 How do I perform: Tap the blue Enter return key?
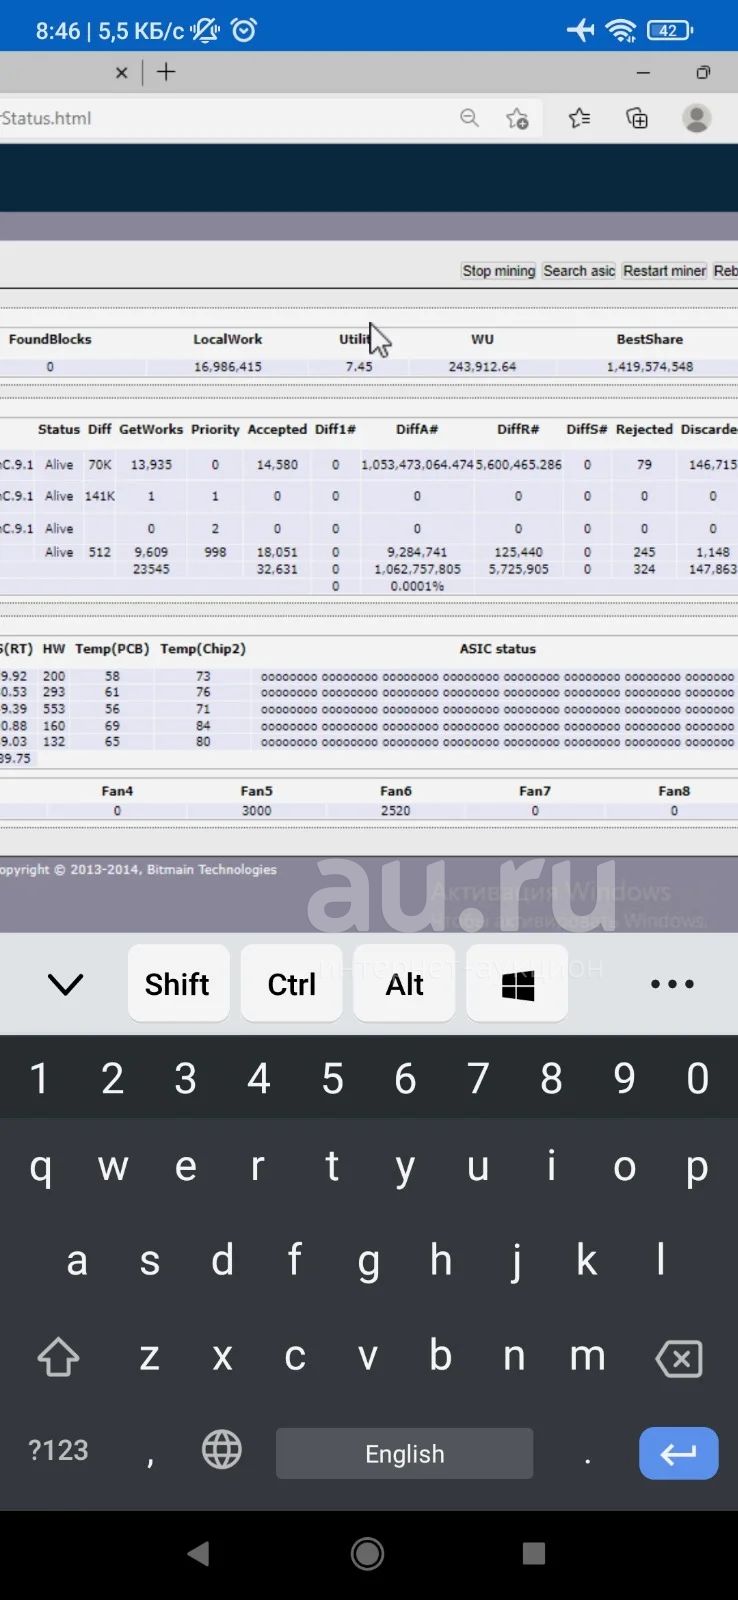coord(679,1453)
